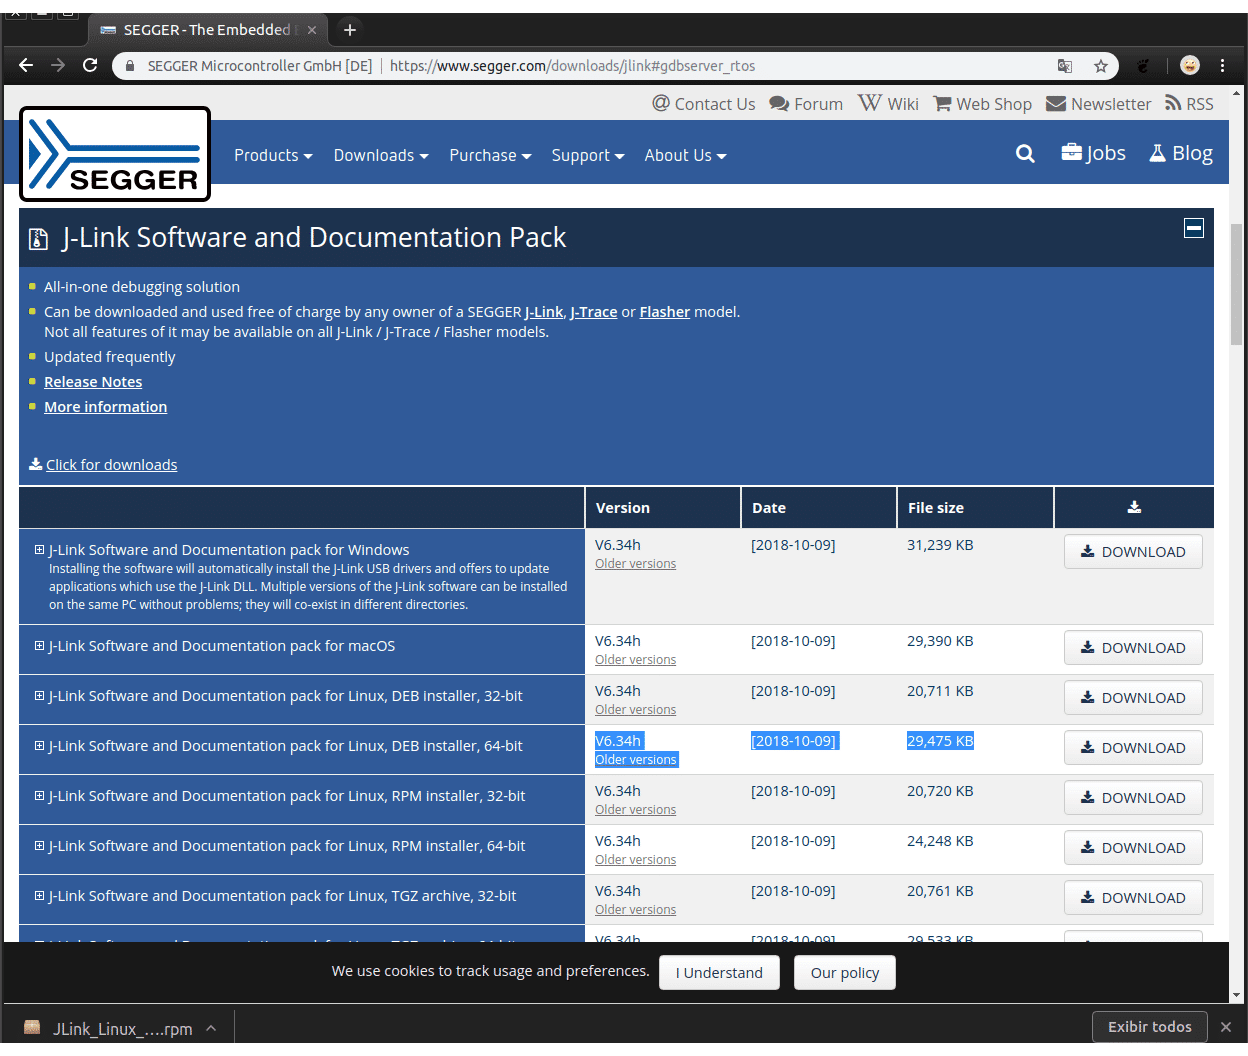Image resolution: width=1248 pixels, height=1056 pixels.
Task: Expand the Windows pack description row
Action: click(40, 550)
